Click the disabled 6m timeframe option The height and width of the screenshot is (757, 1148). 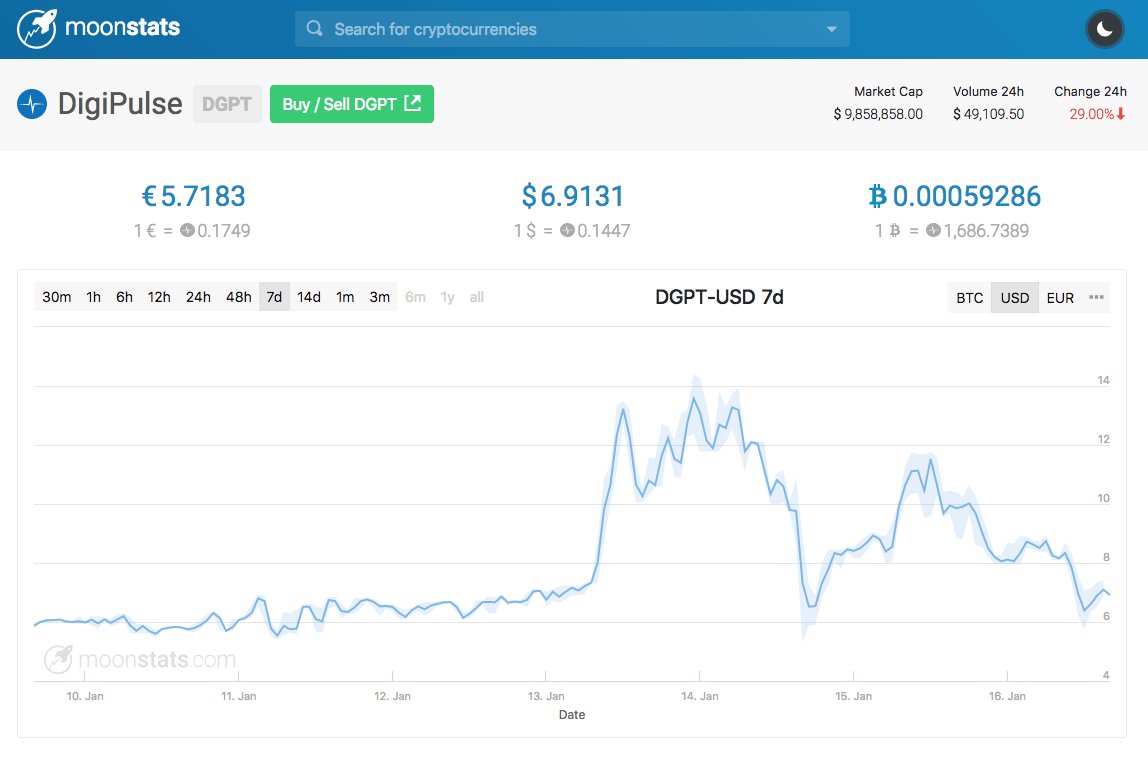tap(415, 297)
